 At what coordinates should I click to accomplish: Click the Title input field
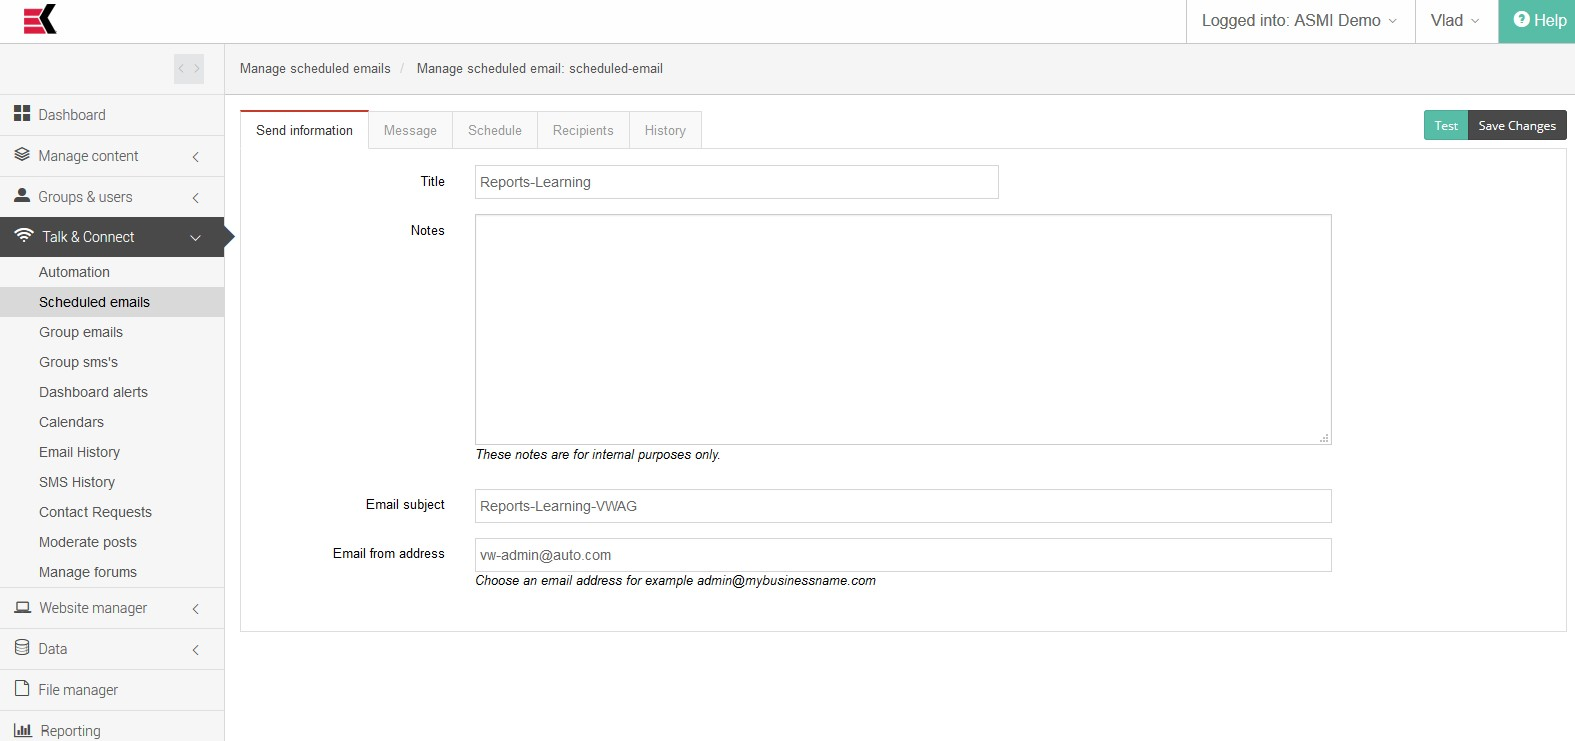click(x=737, y=182)
